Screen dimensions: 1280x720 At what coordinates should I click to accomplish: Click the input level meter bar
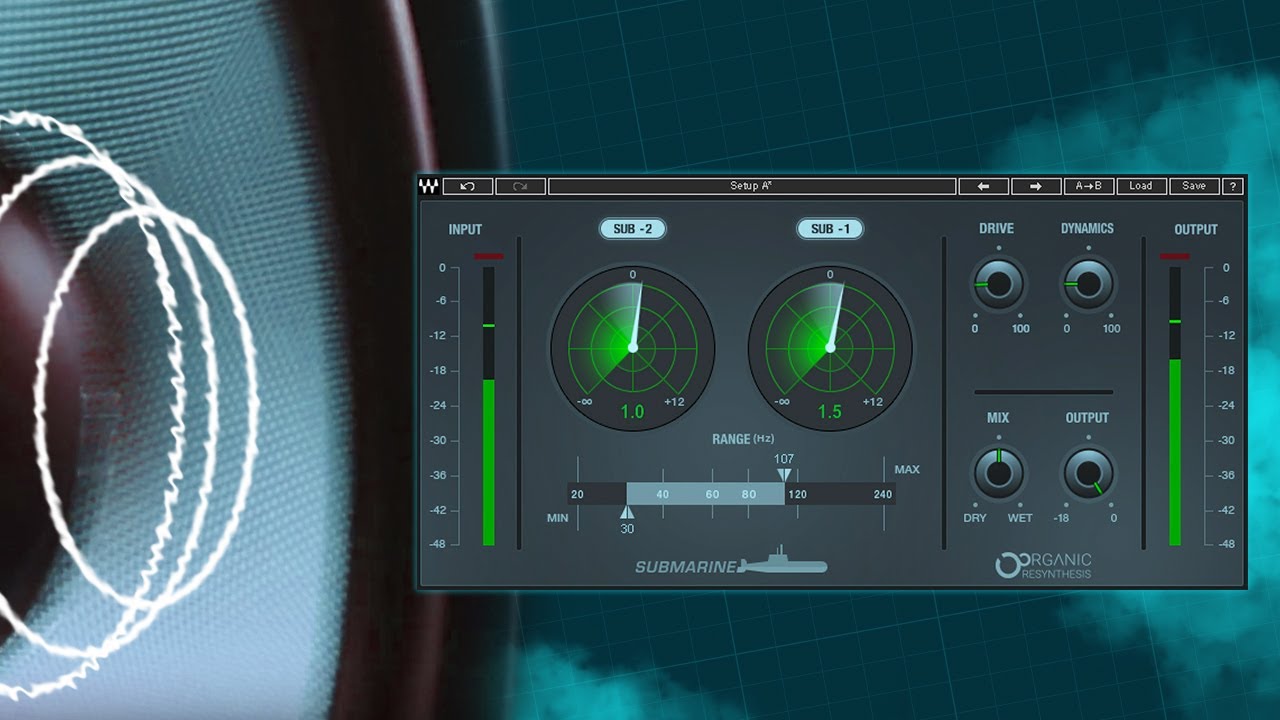(489, 406)
